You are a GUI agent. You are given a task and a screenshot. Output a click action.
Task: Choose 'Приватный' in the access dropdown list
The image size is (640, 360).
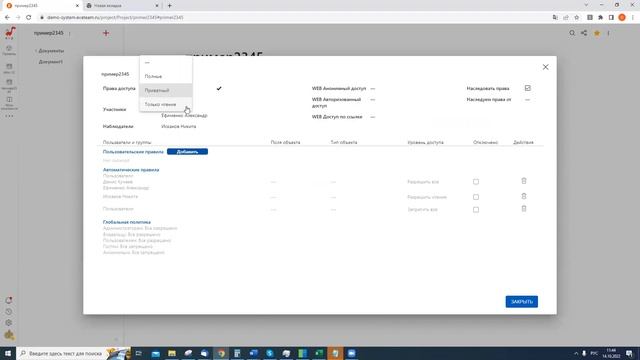(166, 90)
